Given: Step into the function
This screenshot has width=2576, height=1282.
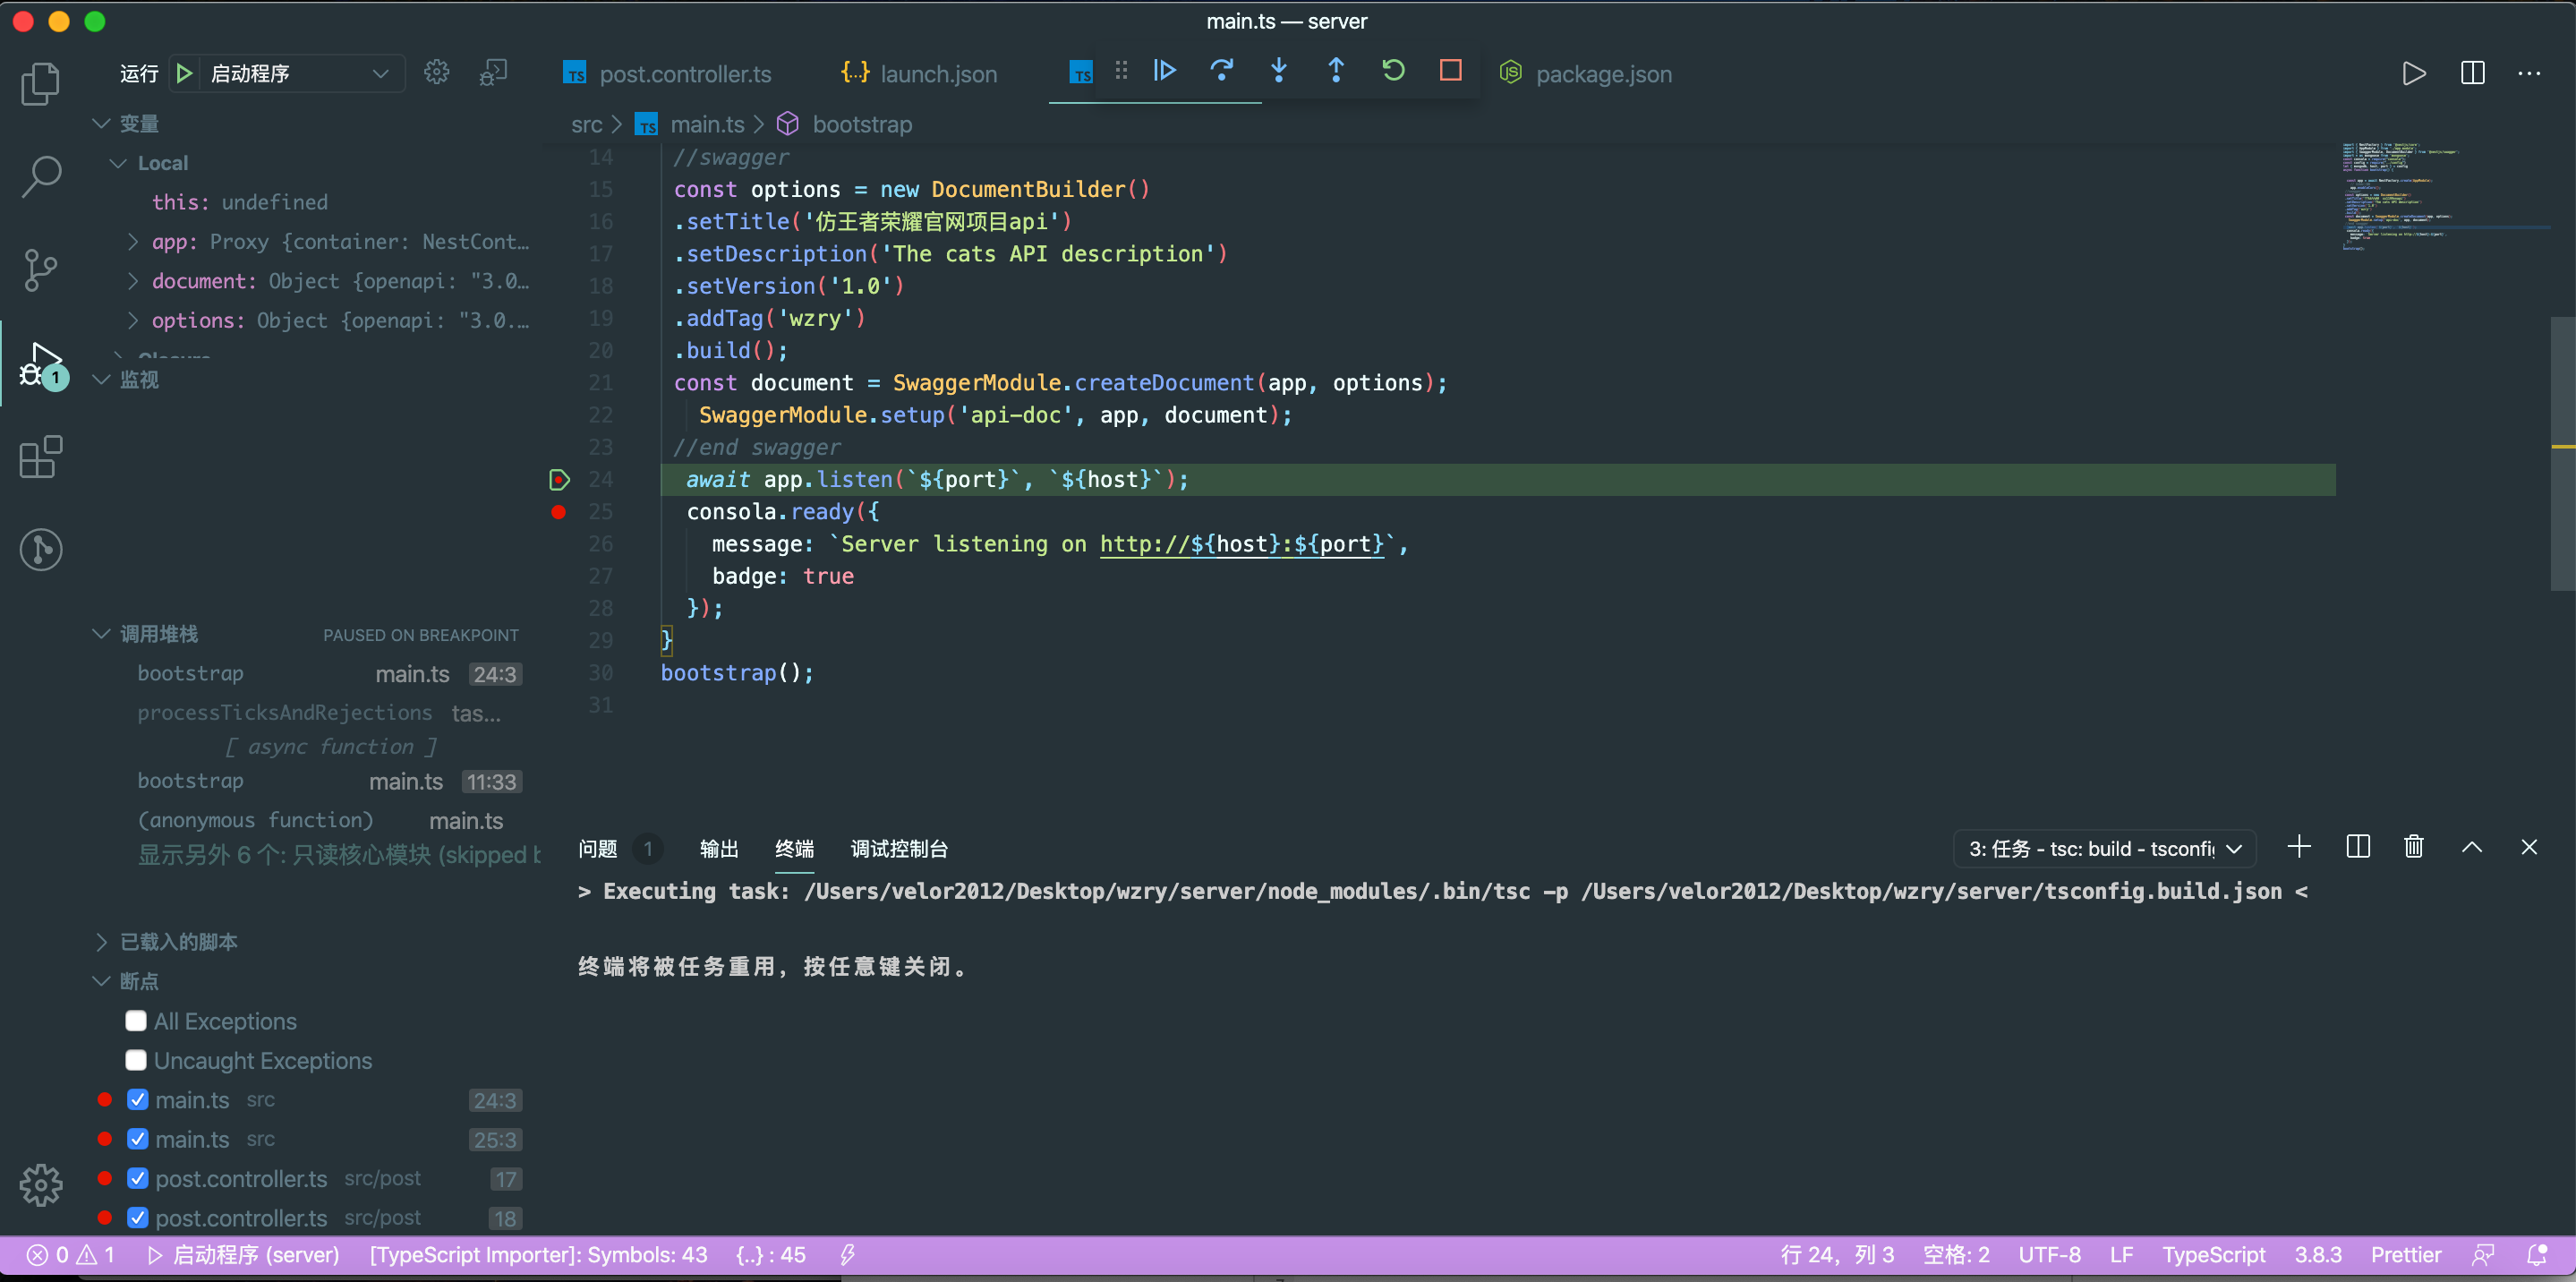Looking at the screenshot, I should tap(1278, 71).
